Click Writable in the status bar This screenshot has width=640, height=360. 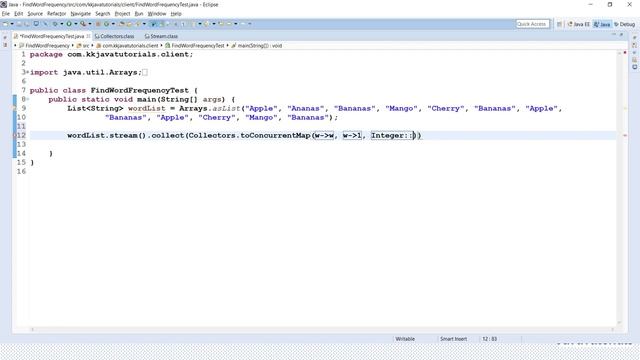(405, 339)
